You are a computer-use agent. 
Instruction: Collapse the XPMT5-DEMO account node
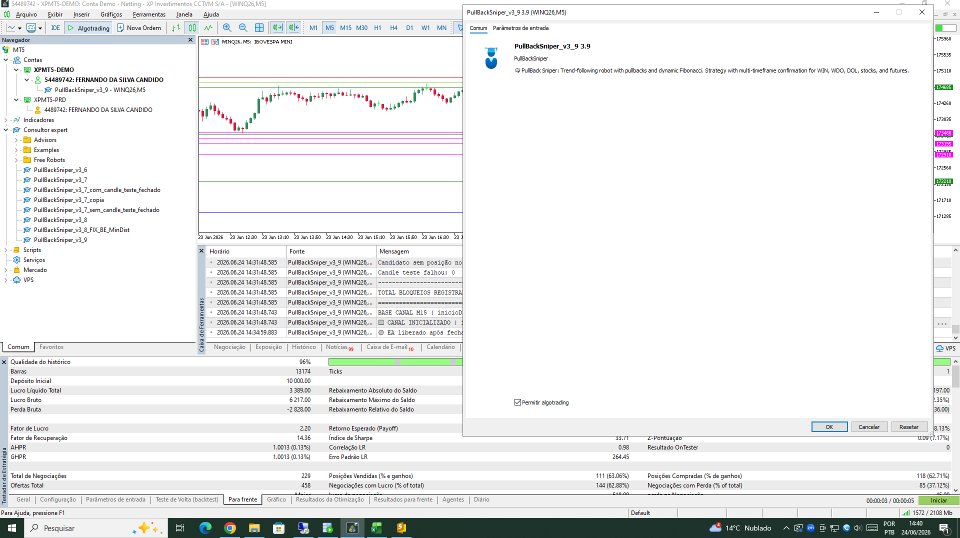click(x=17, y=70)
